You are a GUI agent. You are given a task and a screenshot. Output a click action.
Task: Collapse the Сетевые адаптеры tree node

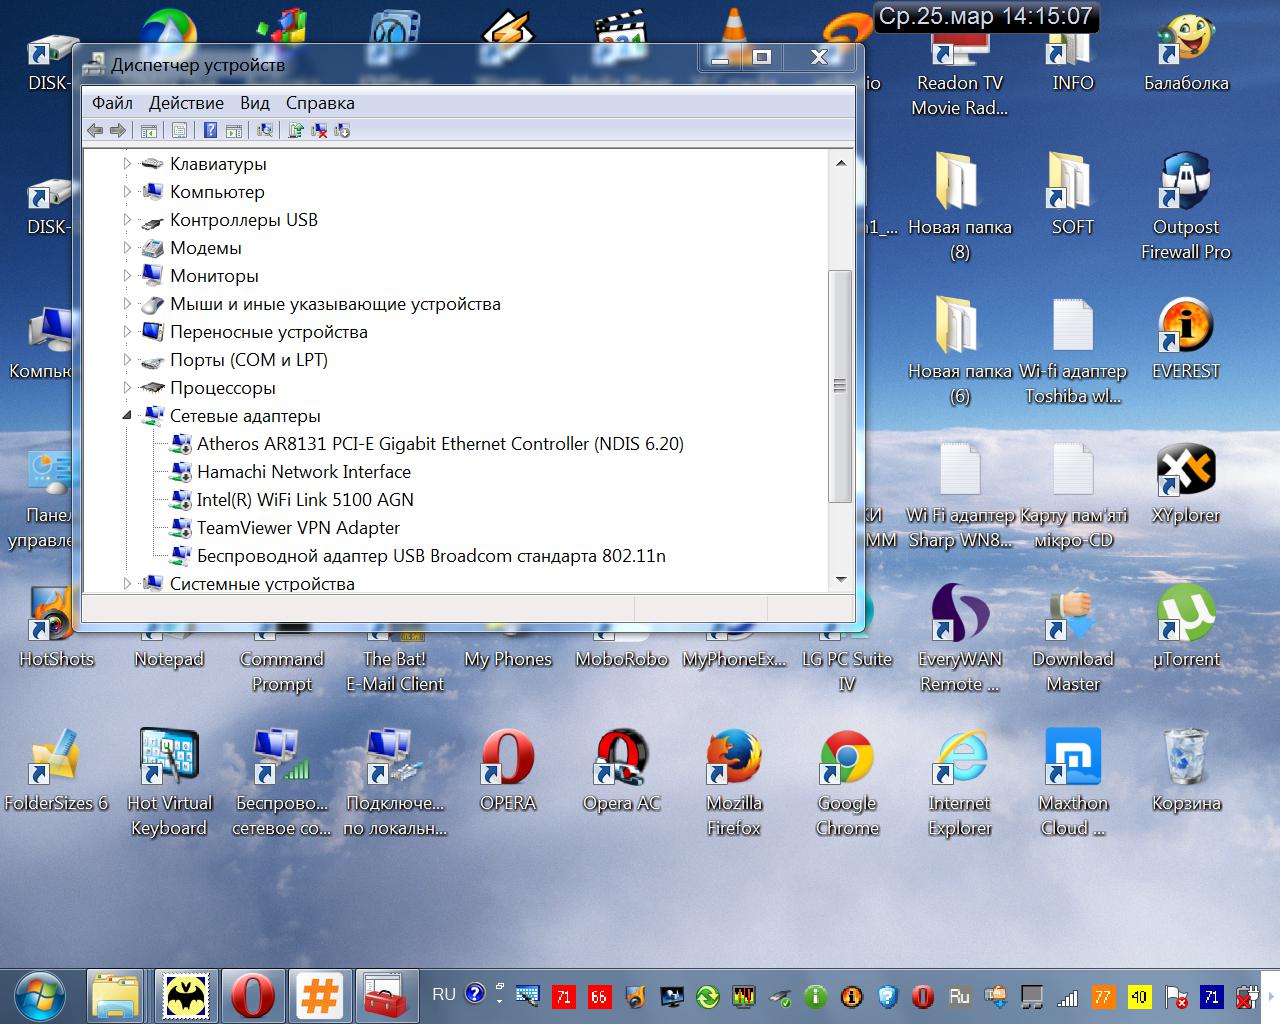tap(127, 415)
